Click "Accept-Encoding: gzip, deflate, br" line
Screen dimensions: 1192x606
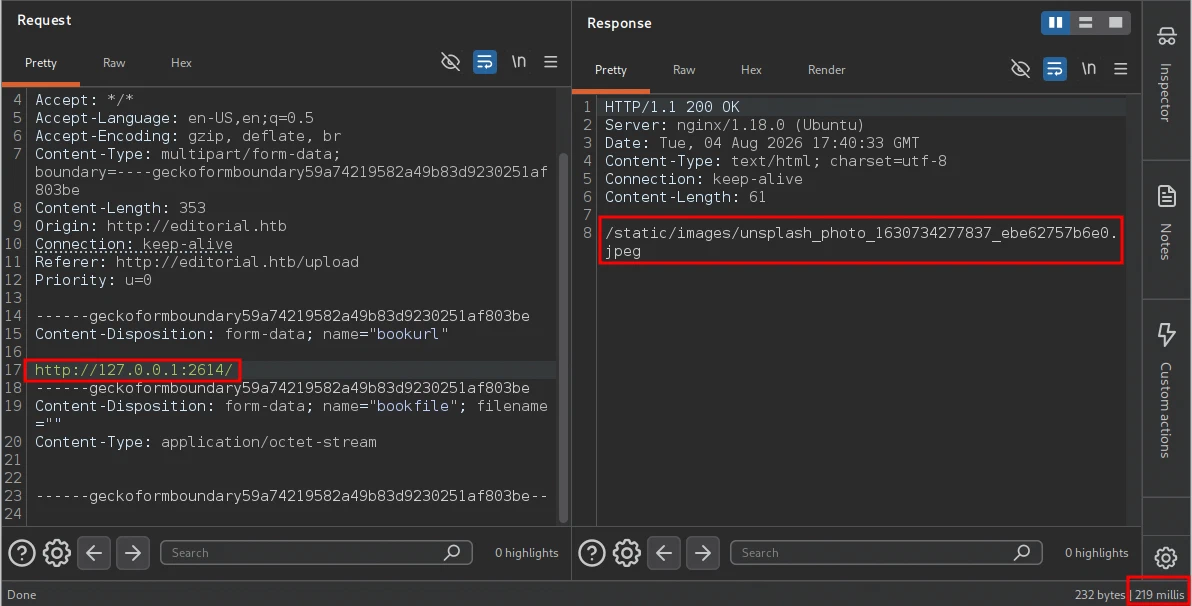coord(188,136)
